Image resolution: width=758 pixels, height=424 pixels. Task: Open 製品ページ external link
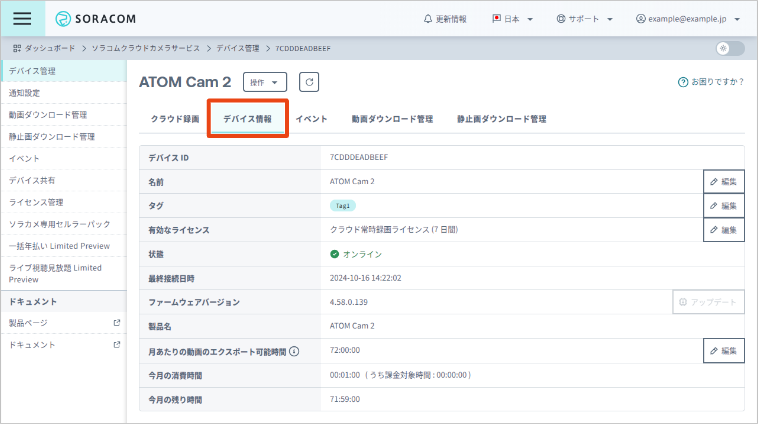(x=63, y=323)
